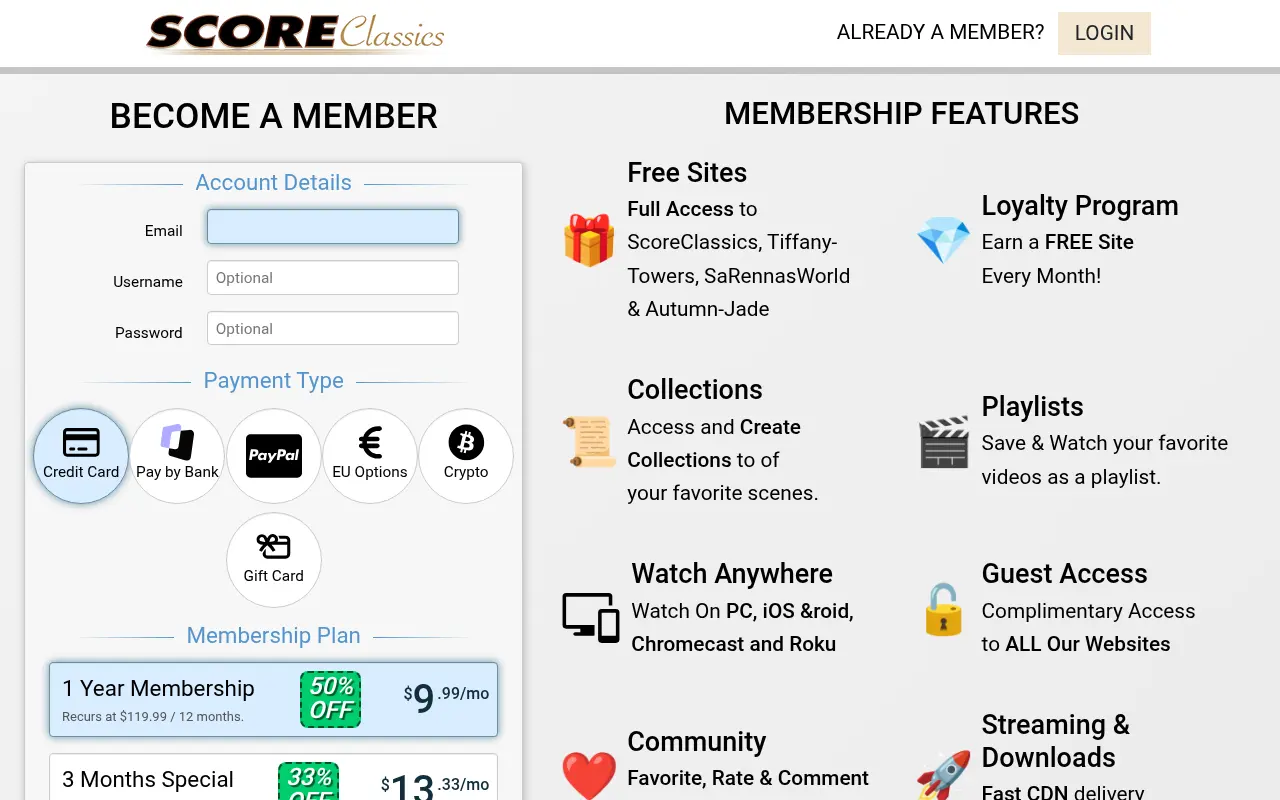Image resolution: width=1280 pixels, height=800 pixels.
Task: Click the 'Guest Access' feature title
Action: point(1065,573)
